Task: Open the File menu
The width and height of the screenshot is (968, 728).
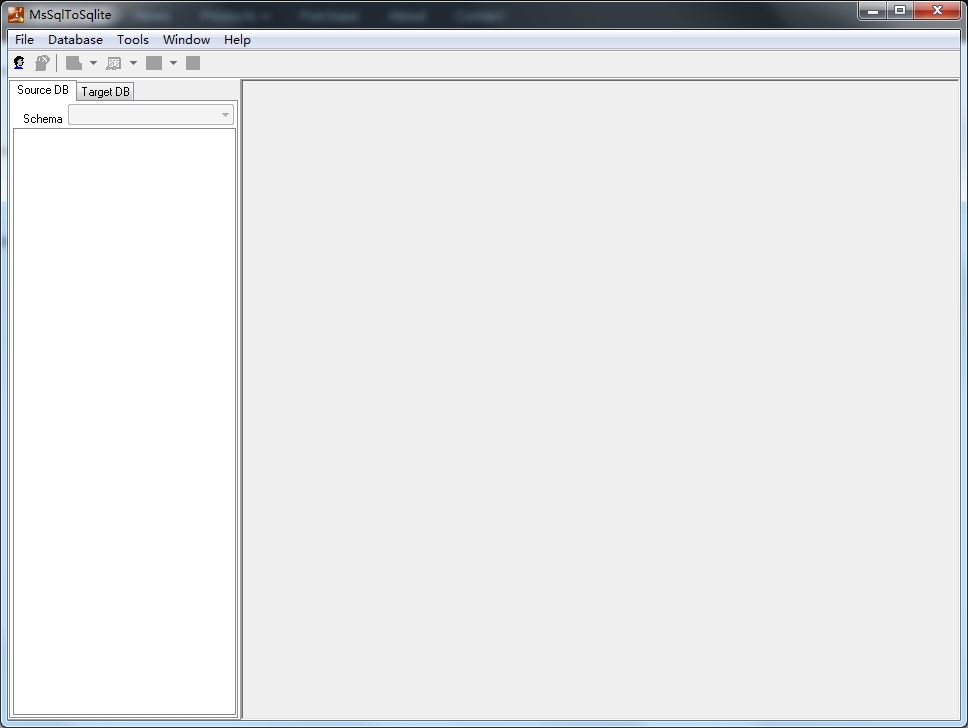Action: pos(24,40)
